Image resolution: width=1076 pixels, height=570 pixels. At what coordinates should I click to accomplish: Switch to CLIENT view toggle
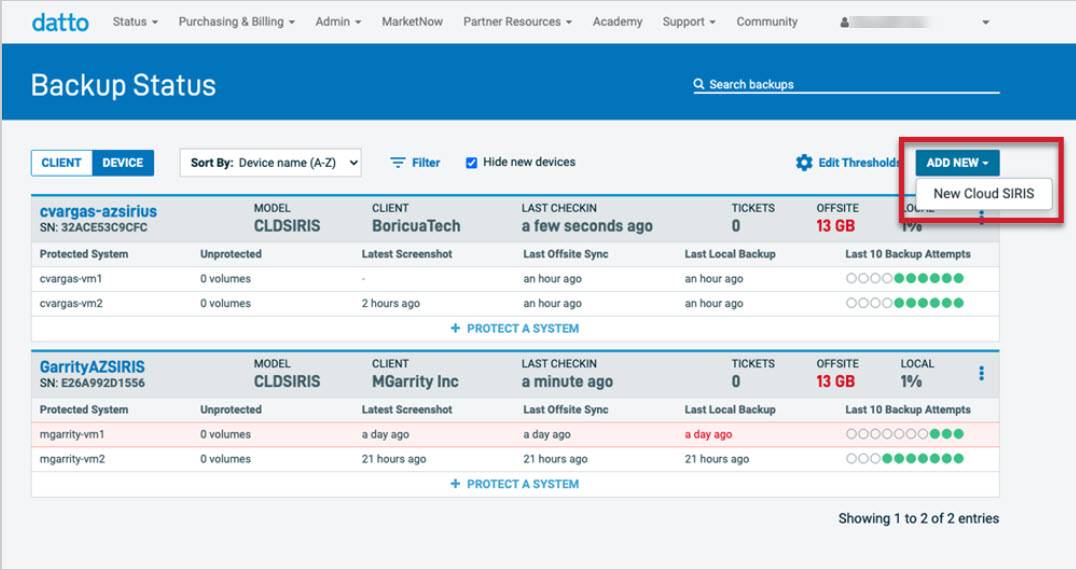[x=62, y=163]
